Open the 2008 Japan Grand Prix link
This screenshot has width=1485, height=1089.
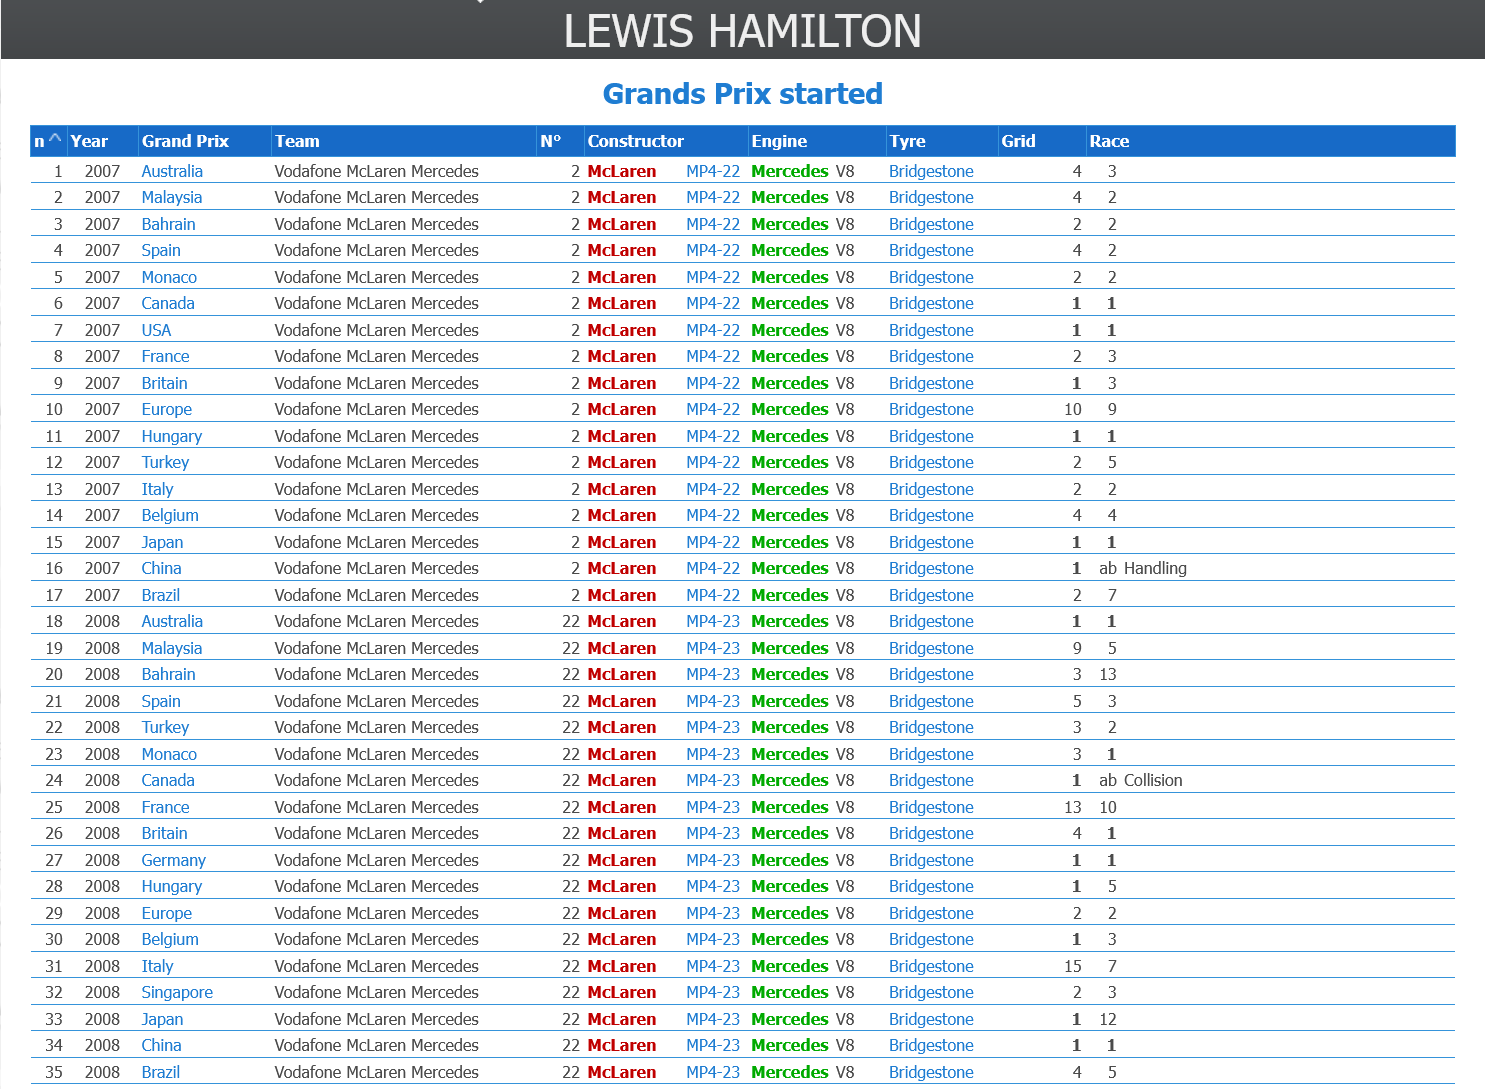[162, 1019]
